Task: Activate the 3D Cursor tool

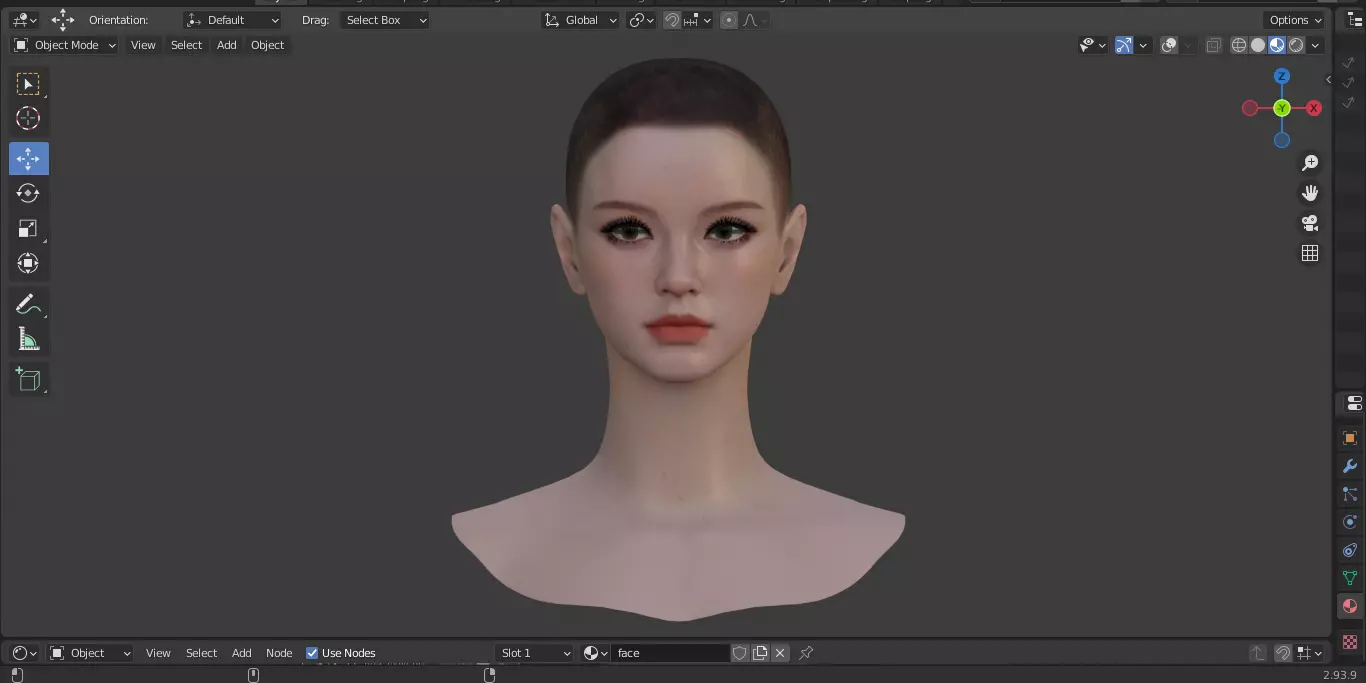Action: [28, 119]
